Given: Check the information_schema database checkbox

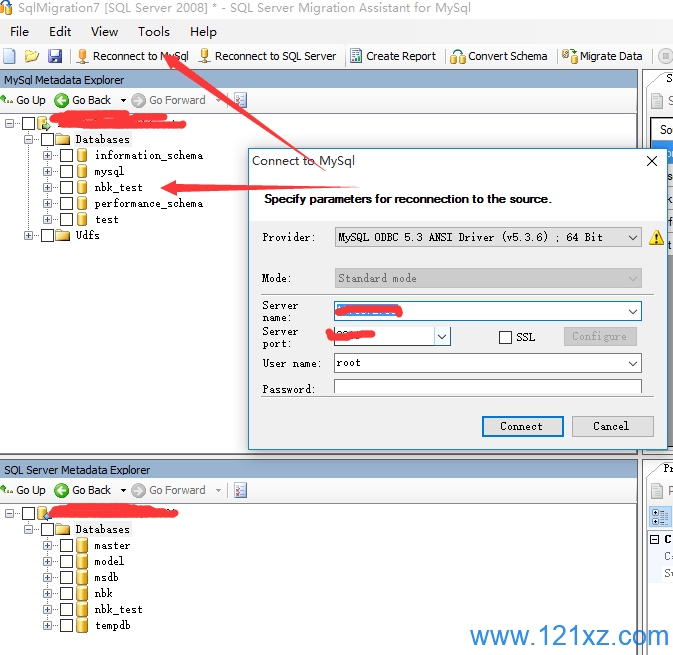Looking at the screenshot, I should click(66, 155).
